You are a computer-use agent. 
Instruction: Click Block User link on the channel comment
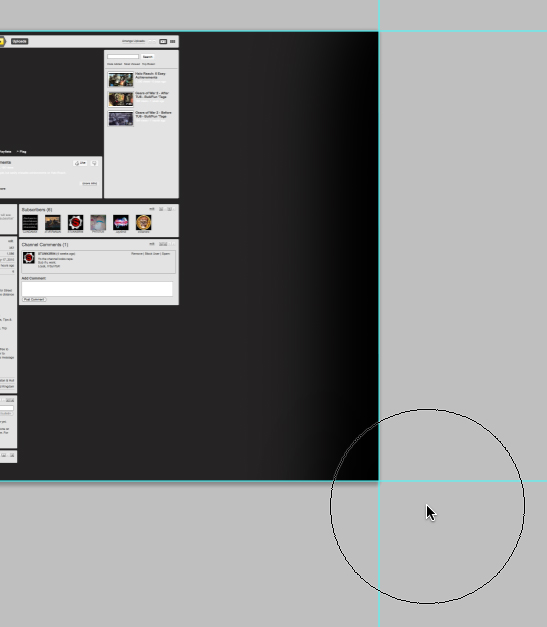pos(152,254)
